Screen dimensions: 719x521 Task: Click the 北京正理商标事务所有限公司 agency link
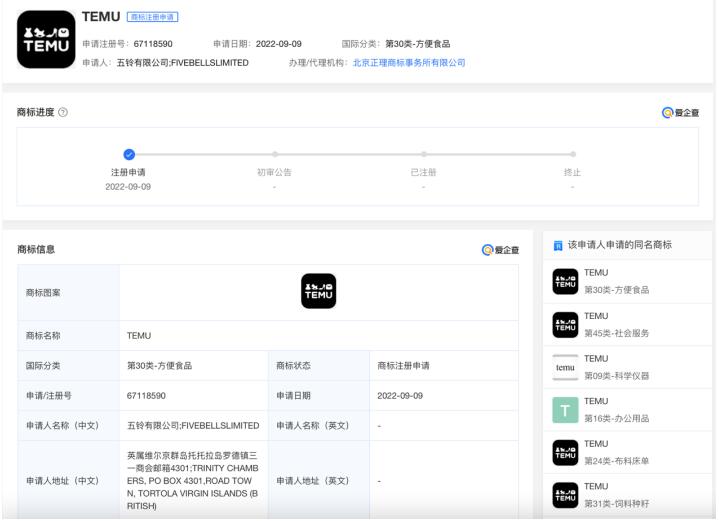click(409, 62)
